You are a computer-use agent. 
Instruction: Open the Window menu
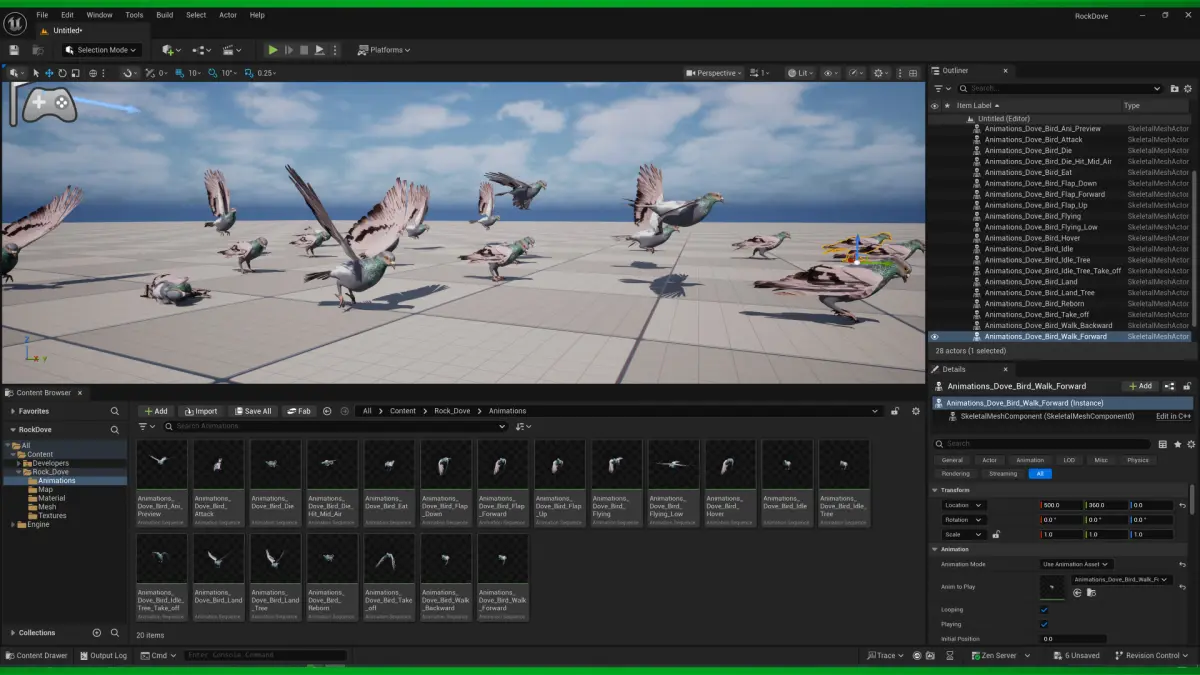99,15
